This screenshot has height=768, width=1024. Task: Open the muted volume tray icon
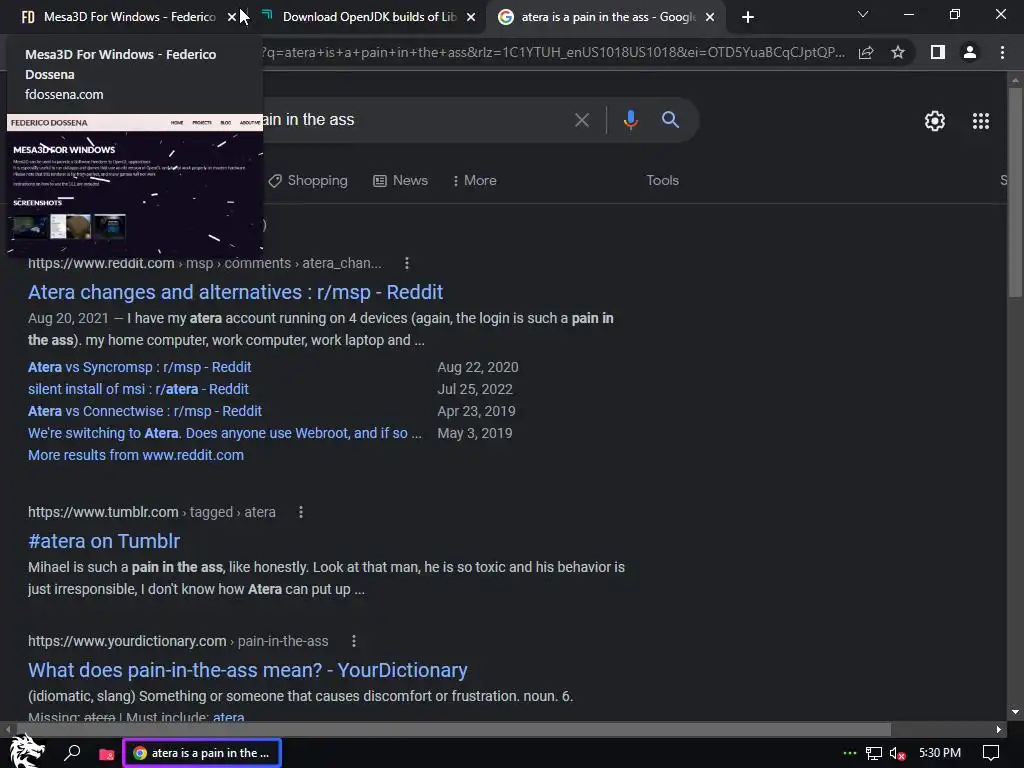897,754
